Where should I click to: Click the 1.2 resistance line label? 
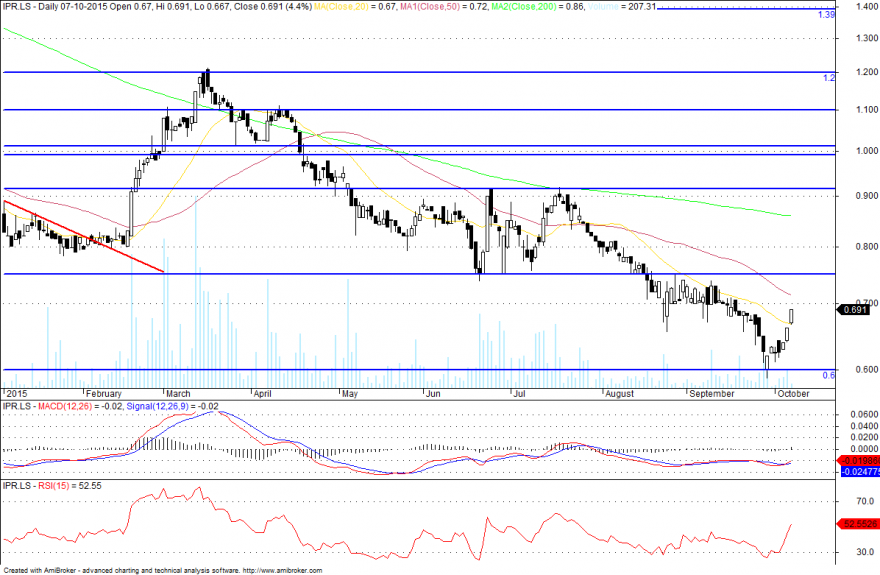pos(829,78)
